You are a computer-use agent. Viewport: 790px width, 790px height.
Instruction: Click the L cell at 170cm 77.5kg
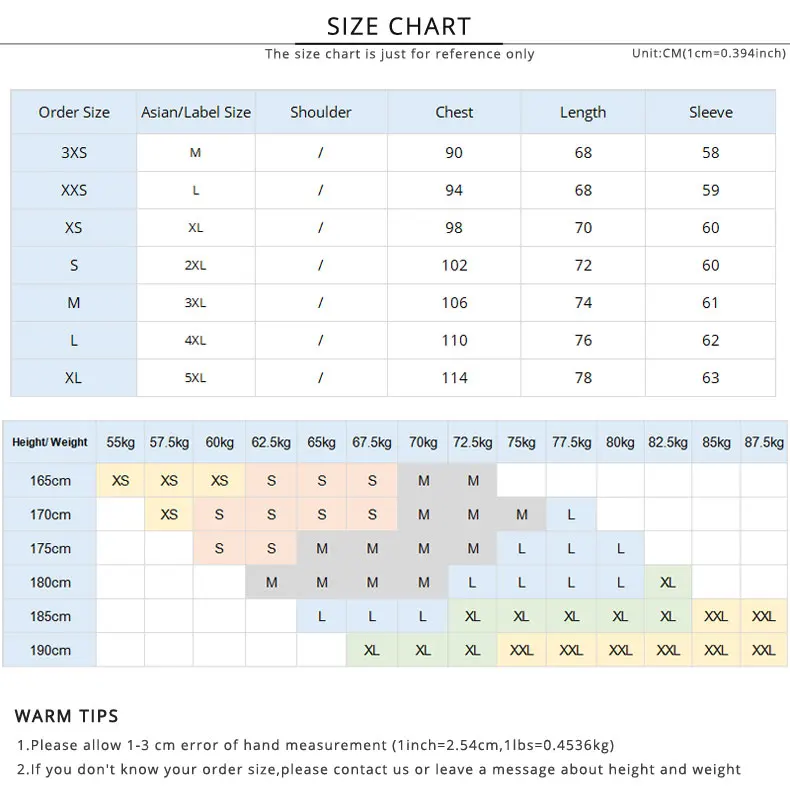[x=571, y=514]
